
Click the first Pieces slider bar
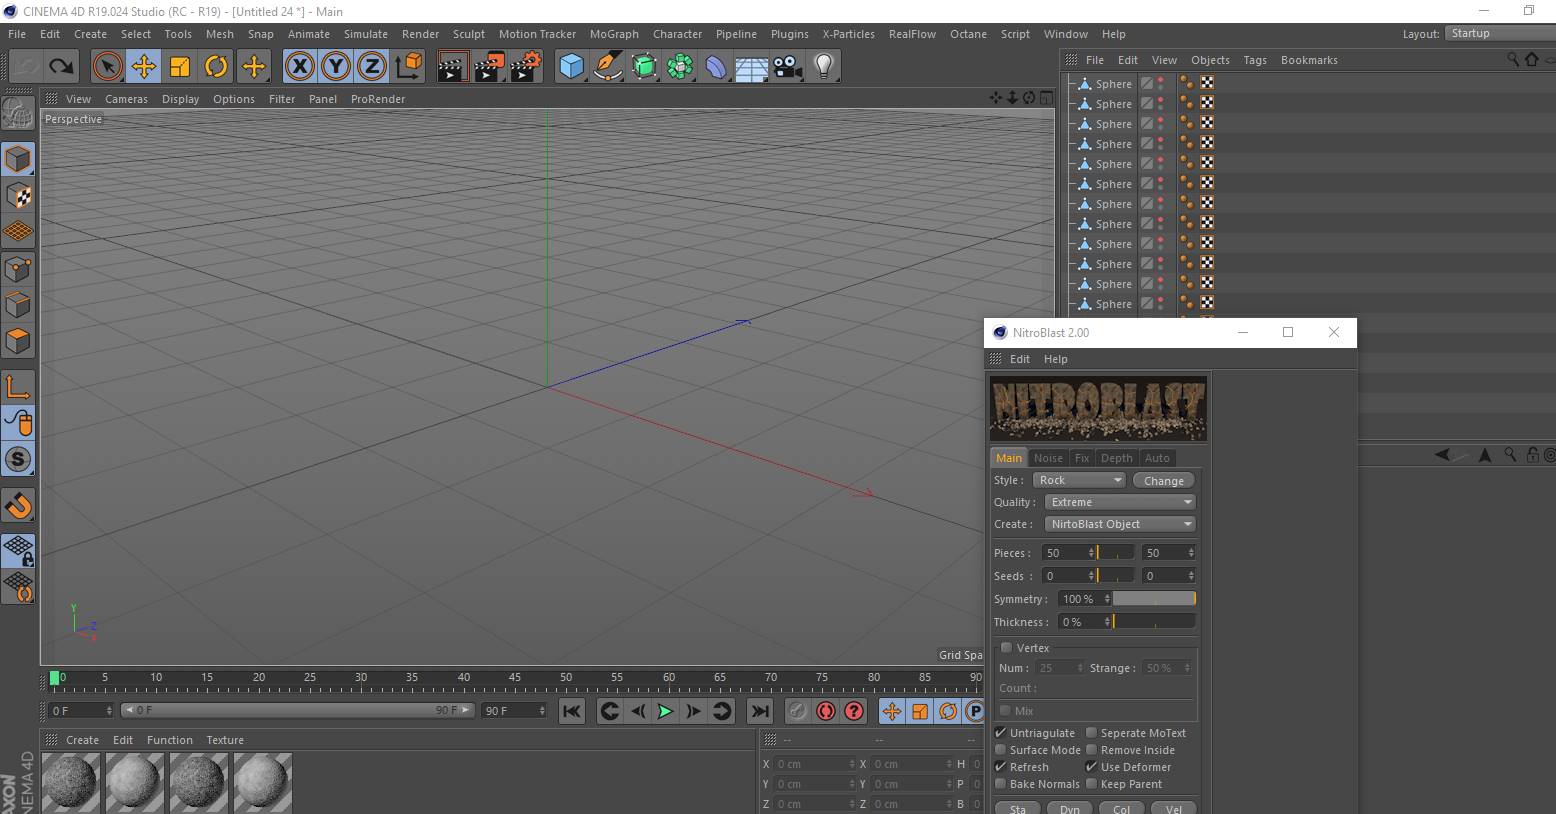1115,553
